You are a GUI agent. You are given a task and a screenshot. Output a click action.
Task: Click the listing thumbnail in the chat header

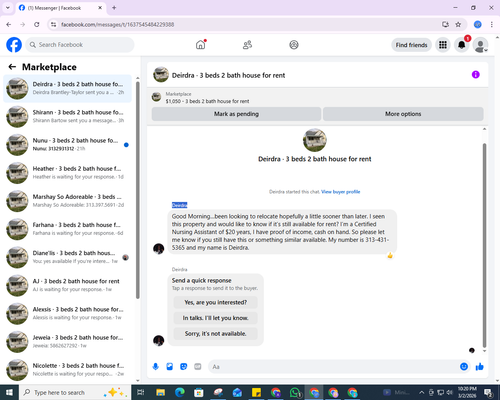(161, 74)
